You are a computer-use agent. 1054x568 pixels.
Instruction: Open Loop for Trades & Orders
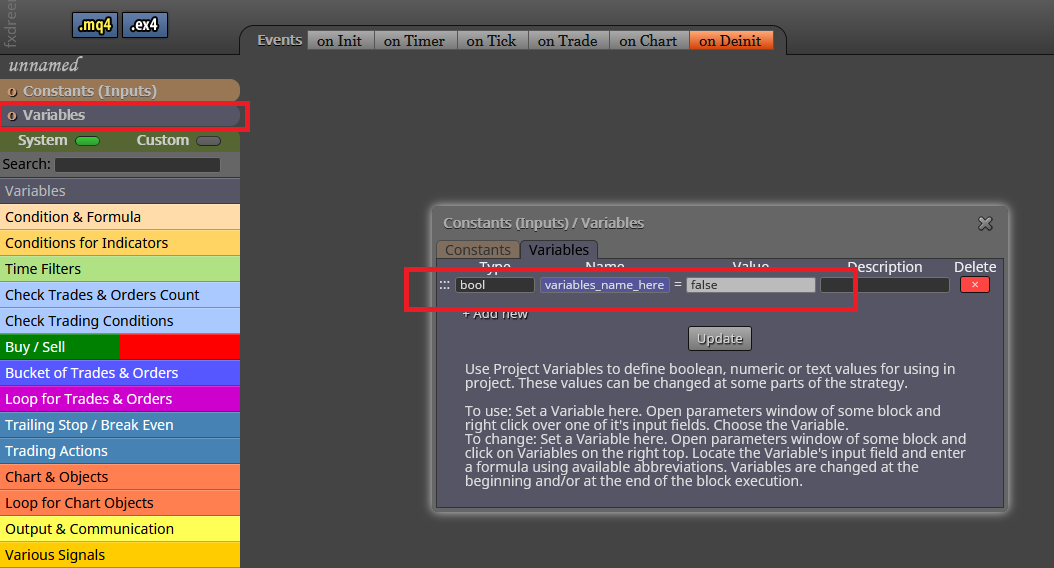[120, 399]
